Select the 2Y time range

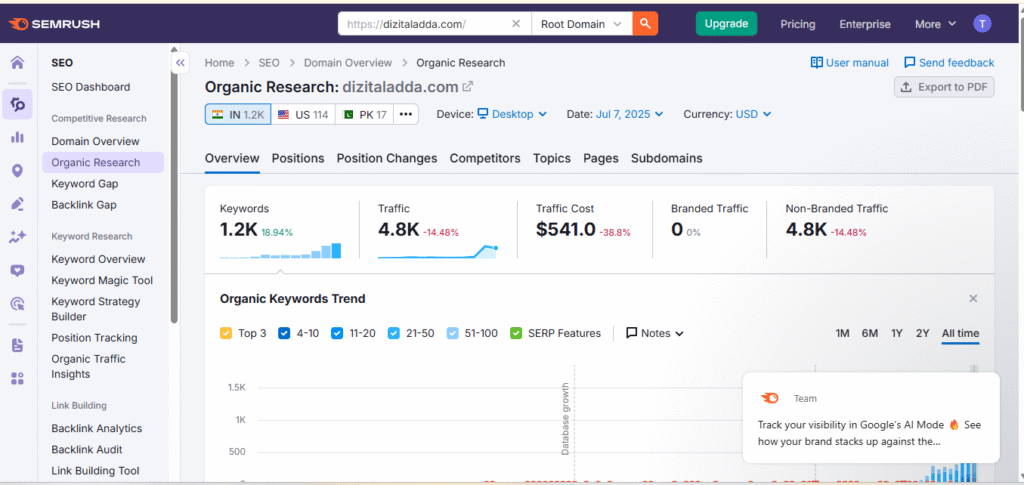tap(922, 334)
